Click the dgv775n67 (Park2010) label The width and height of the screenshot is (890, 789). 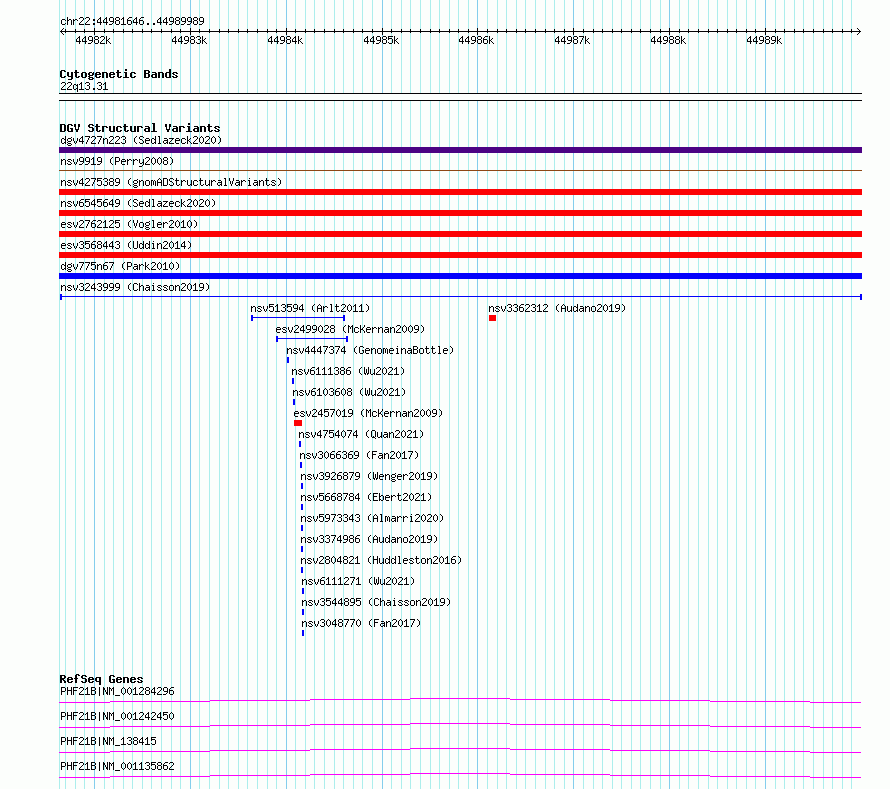[x=120, y=266]
